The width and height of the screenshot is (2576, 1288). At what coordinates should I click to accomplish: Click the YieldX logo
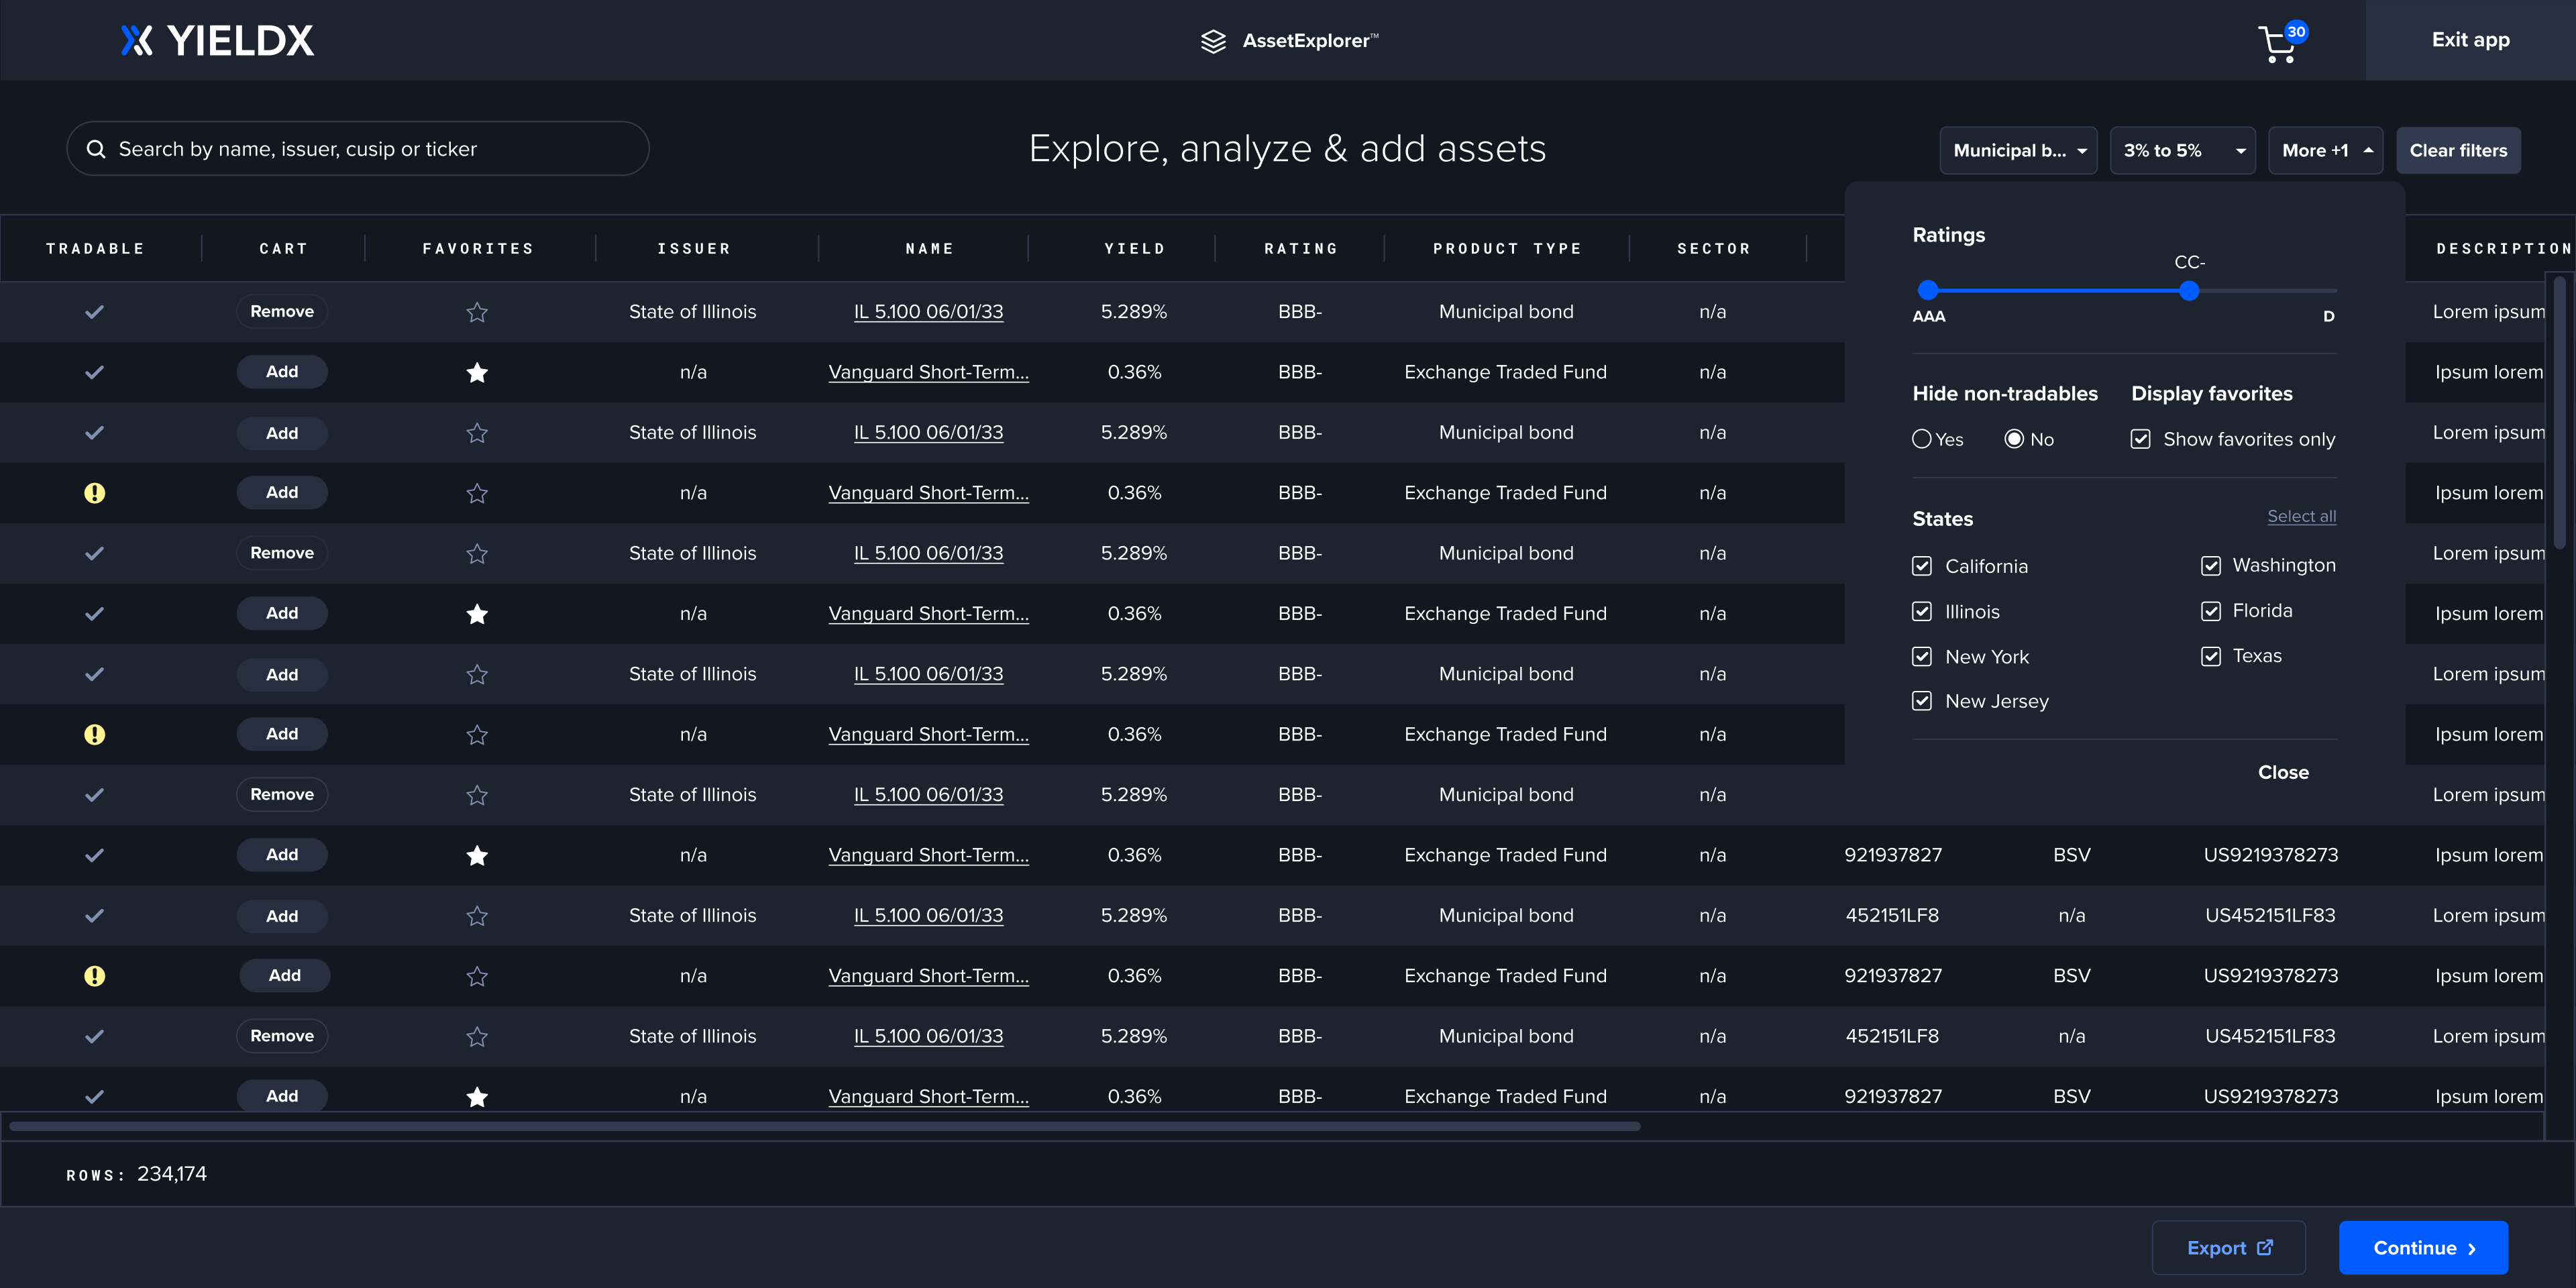click(217, 40)
